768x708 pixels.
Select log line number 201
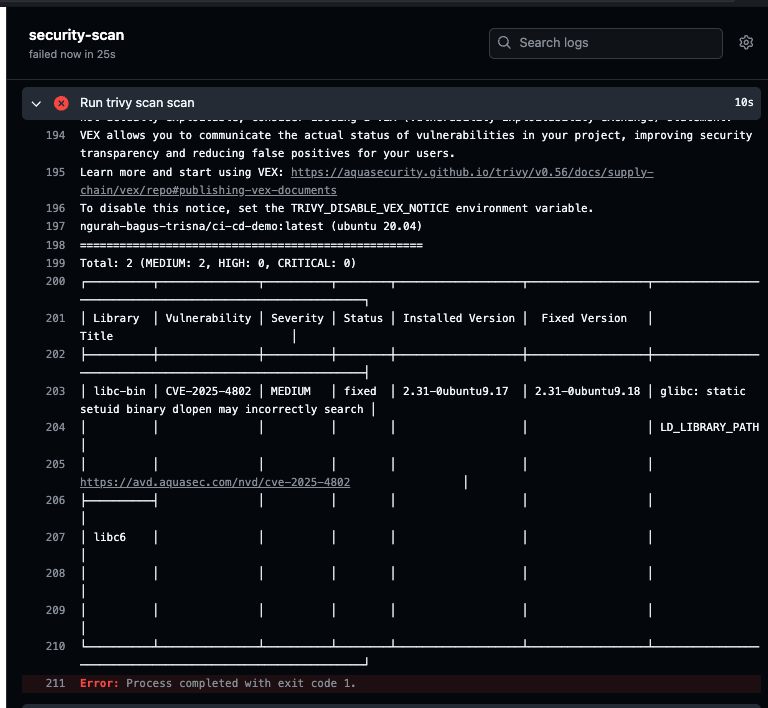pyautogui.click(x=55, y=318)
